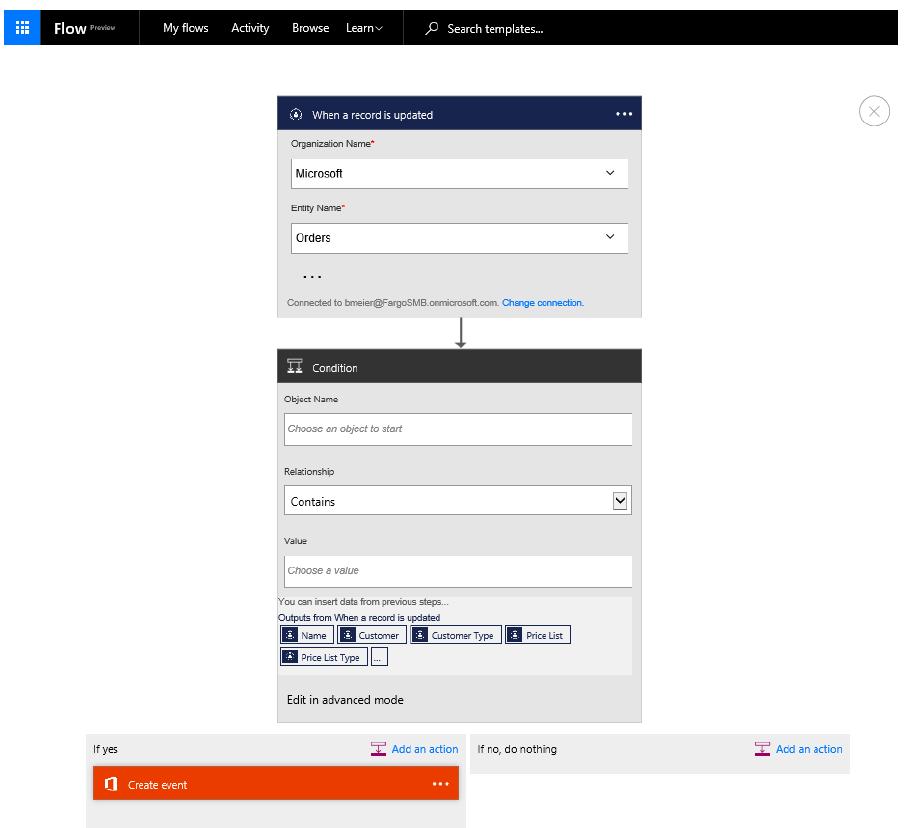The width and height of the screenshot is (916, 828).
Task: Expand the trigger's advanced options dots
Action: pos(312,277)
